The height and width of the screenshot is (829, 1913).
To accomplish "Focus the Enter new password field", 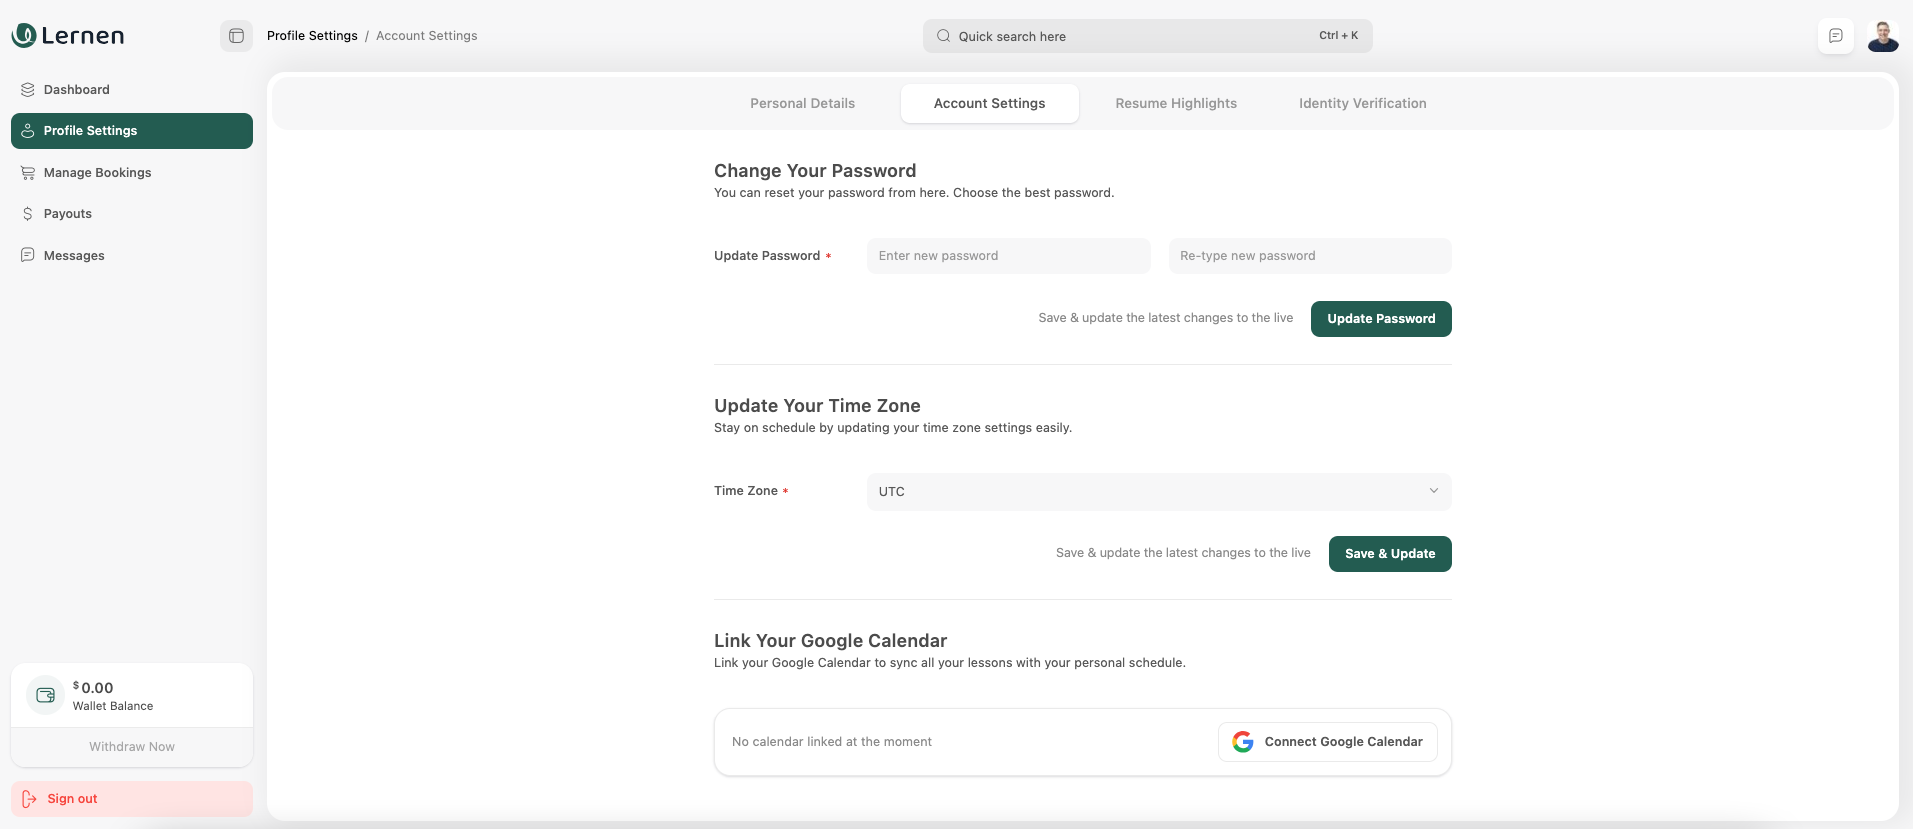I will point(1008,256).
